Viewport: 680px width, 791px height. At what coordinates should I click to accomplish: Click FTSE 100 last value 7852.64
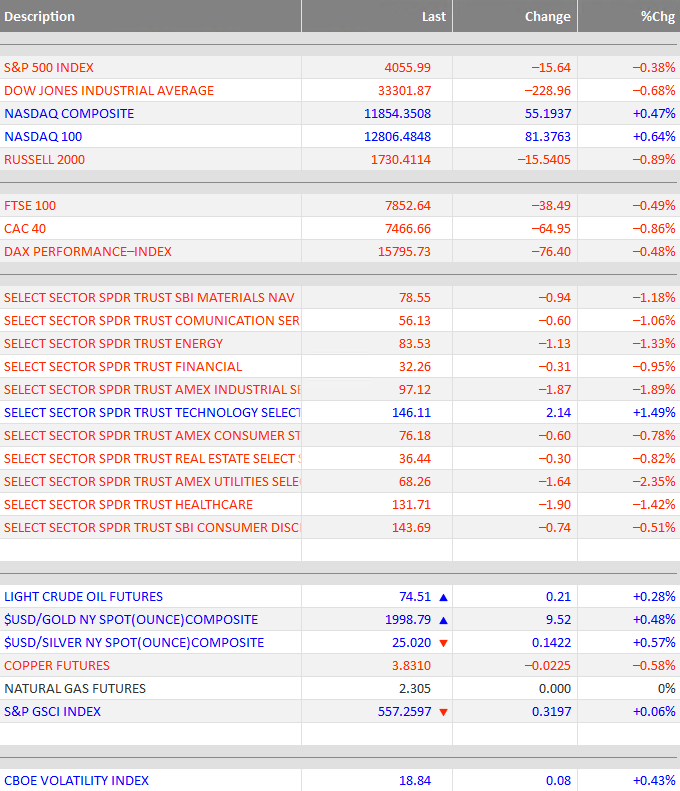click(408, 206)
